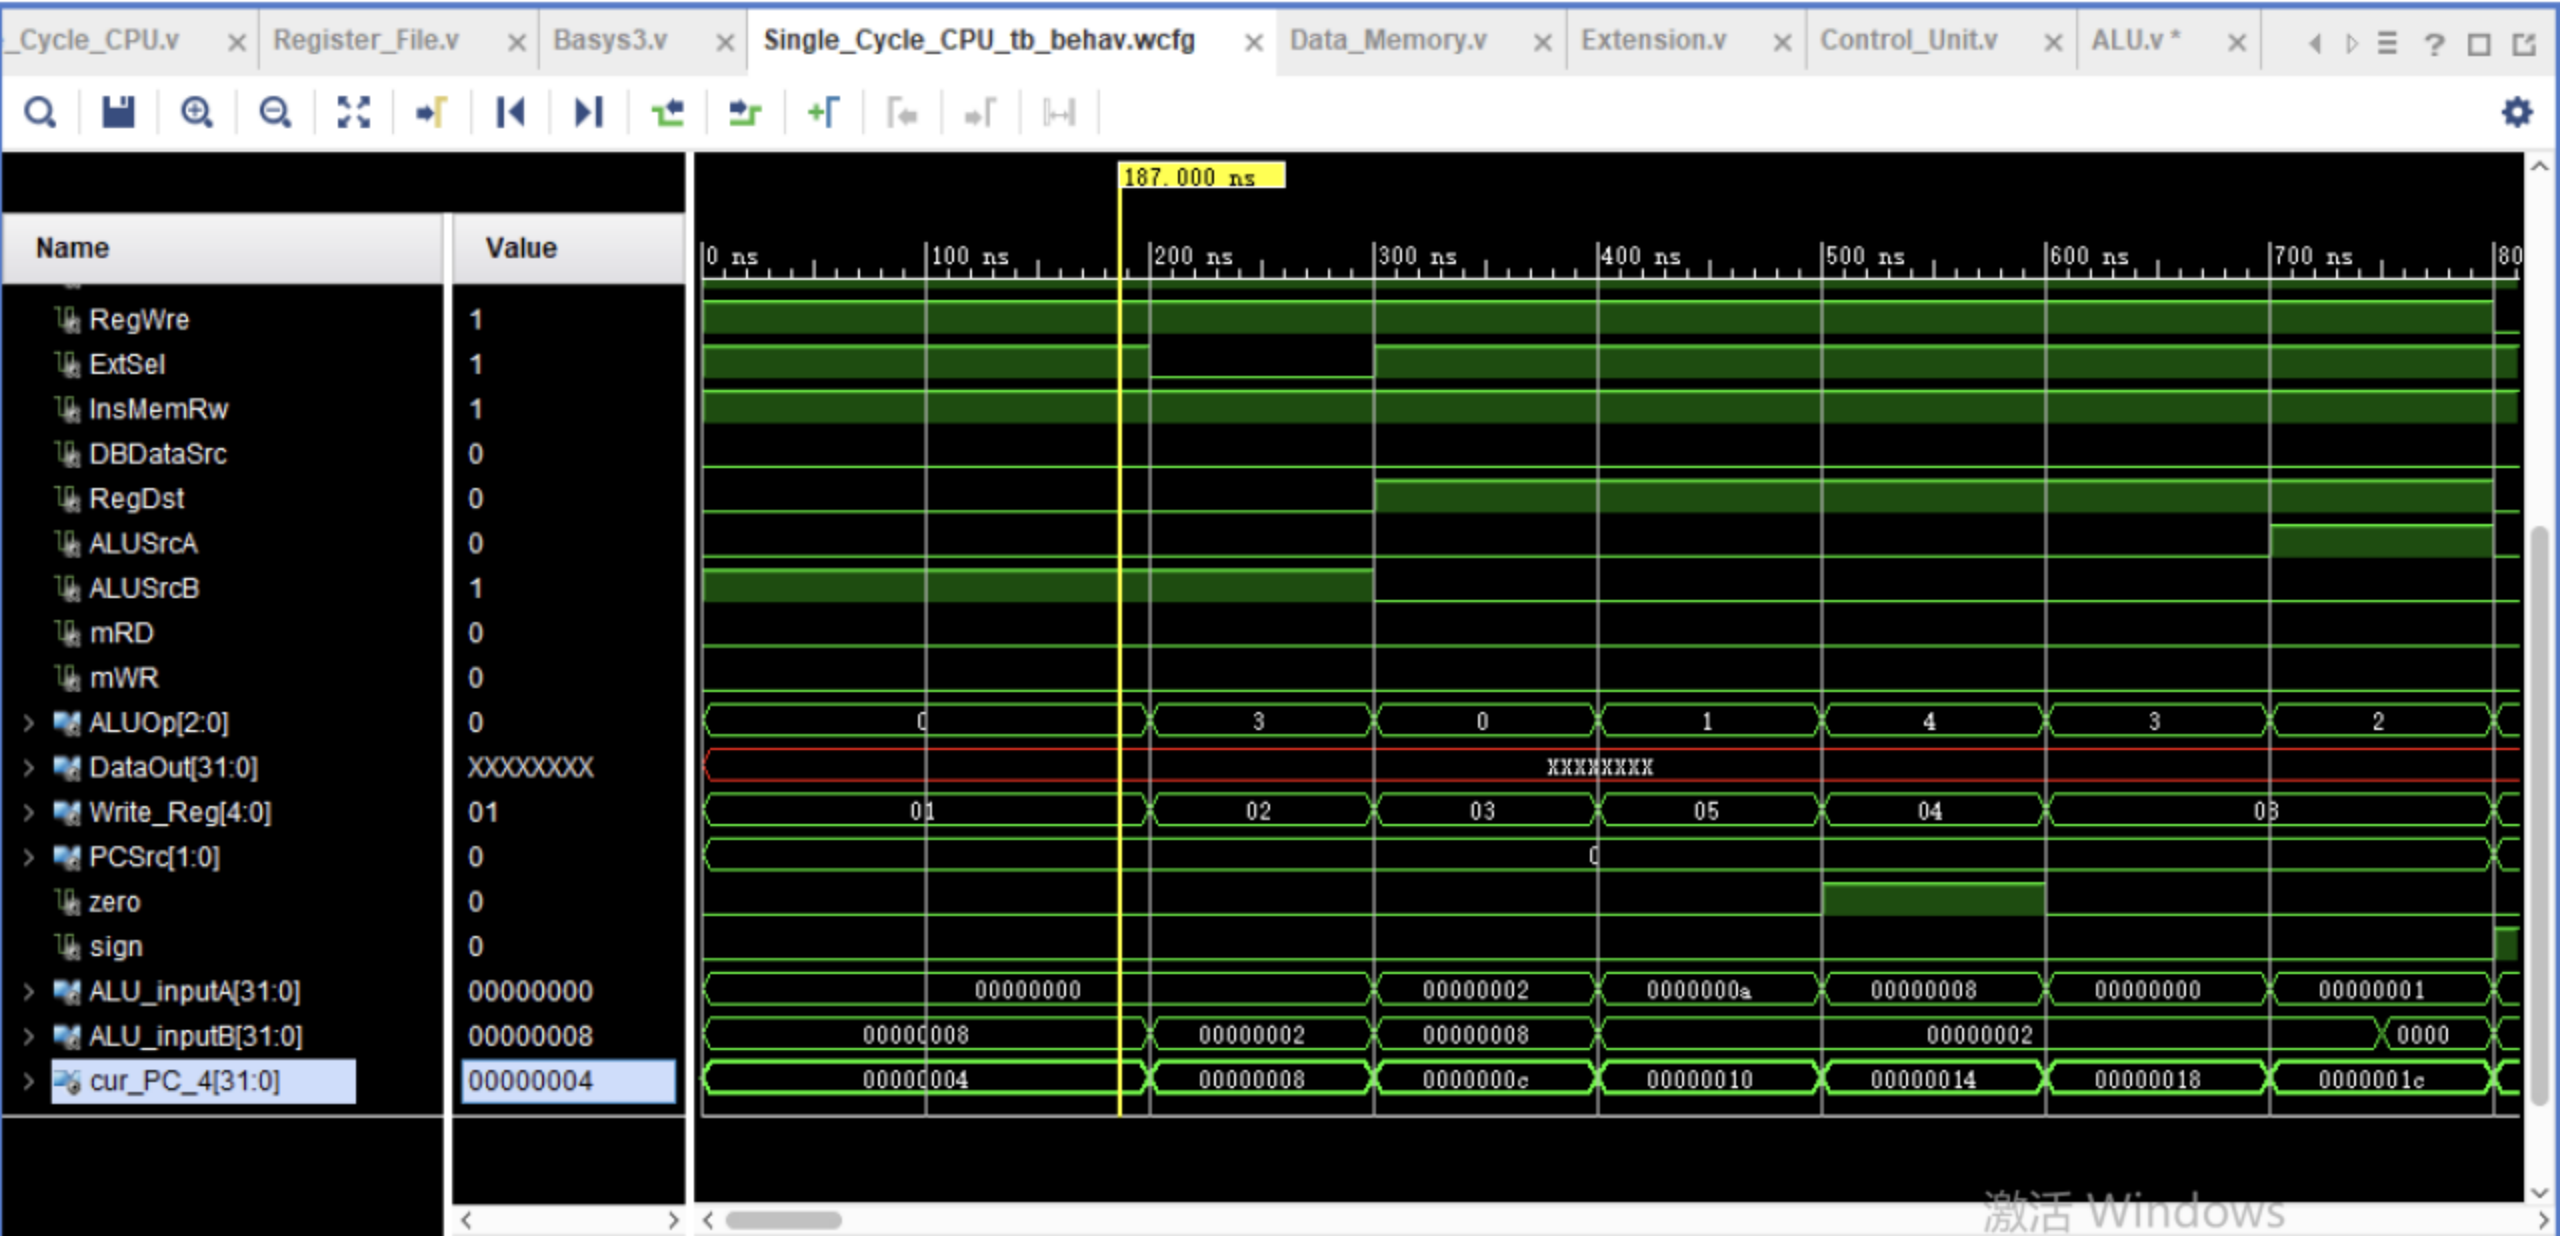
Task: Close the Single_Cycle_CPU_tb_behav.wcfg tab
Action: [1253, 42]
